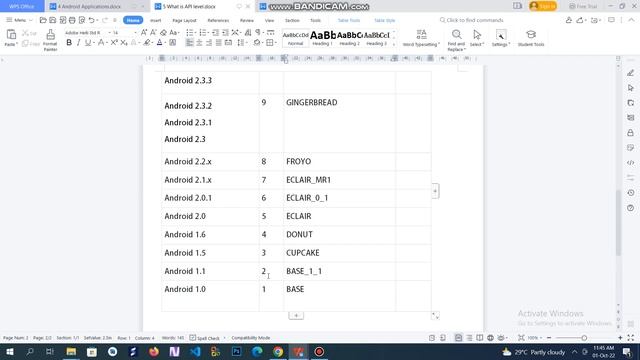Image resolution: width=640 pixels, height=360 pixels.
Task: Click the Format Painter tool
Action: tap(50, 40)
